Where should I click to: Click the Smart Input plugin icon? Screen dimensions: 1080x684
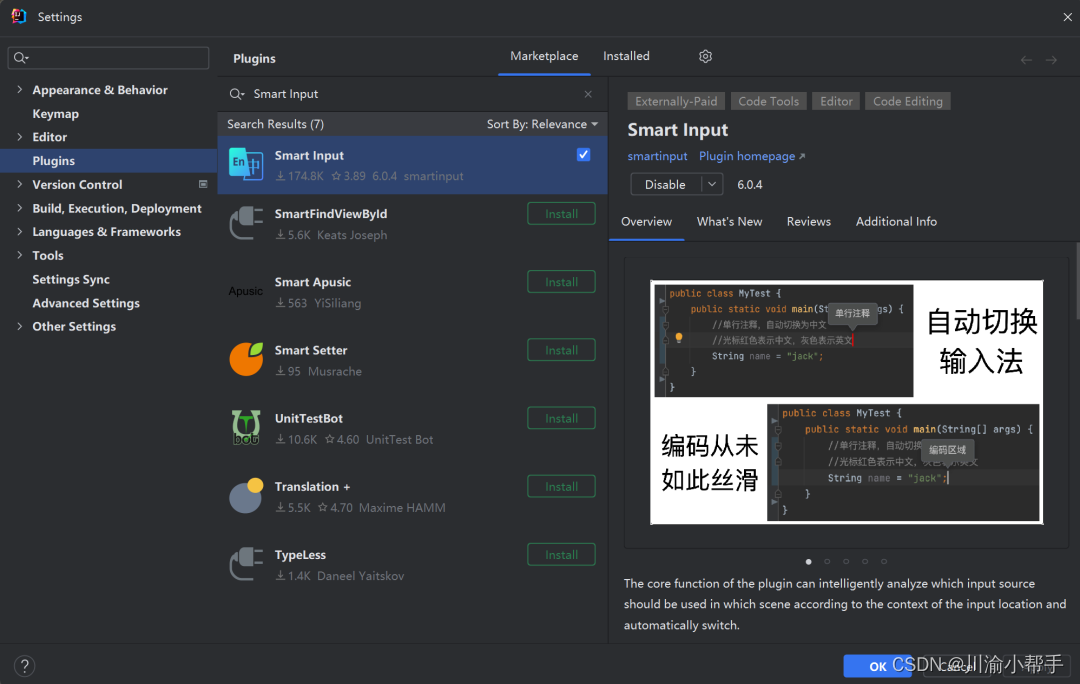tap(246, 164)
